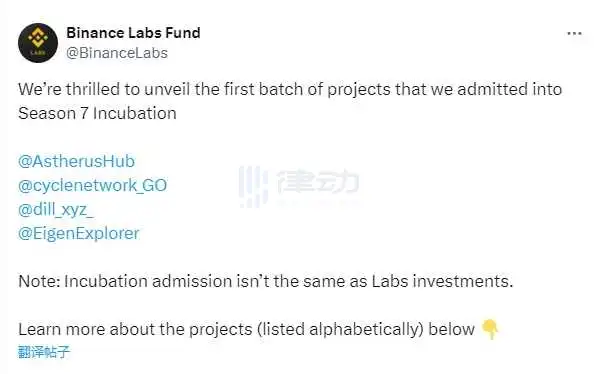Open the @AstherusHub mention
This screenshot has height=374, width=598.
(76, 161)
